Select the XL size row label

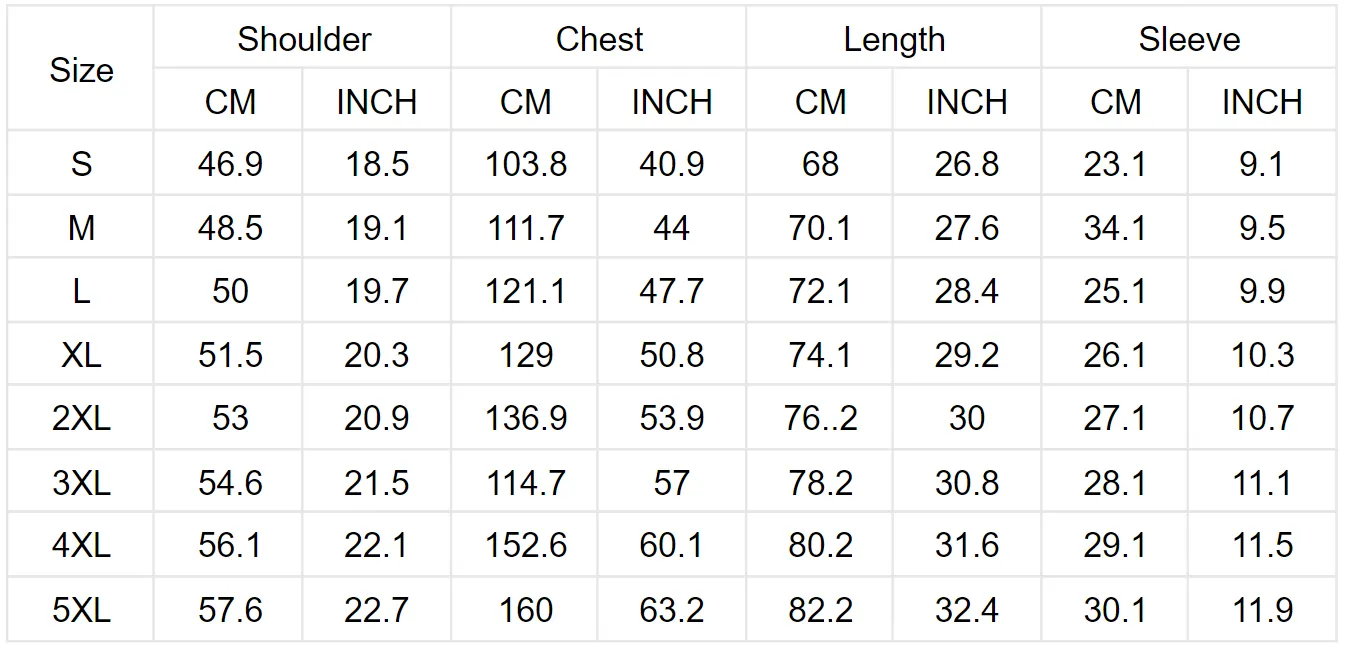[x=81, y=355]
